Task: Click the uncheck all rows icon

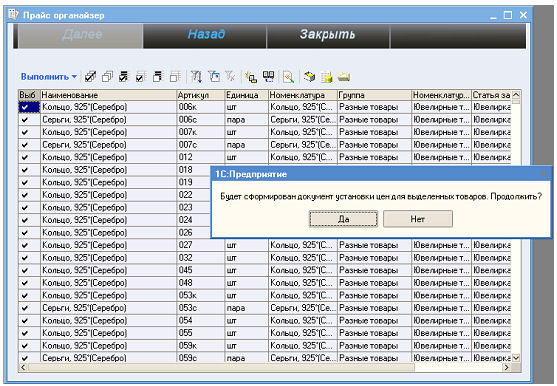Action: (107, 77)
